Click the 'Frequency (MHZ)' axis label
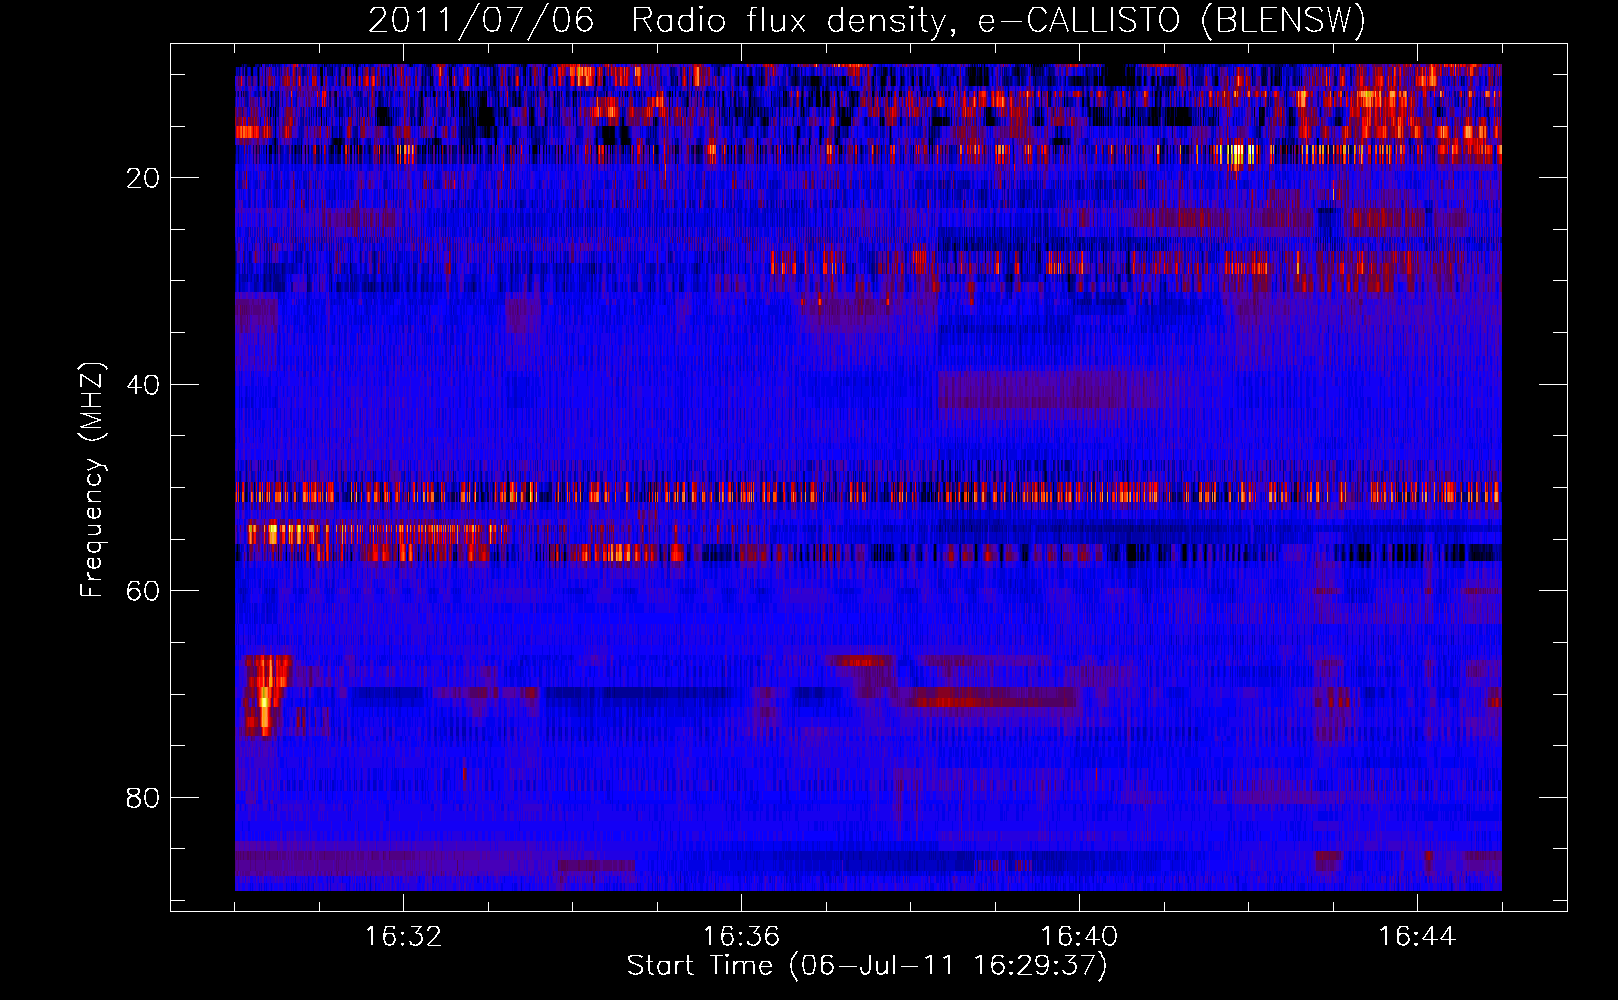Screen dimensions: 1618x1000 click(92, 480)
